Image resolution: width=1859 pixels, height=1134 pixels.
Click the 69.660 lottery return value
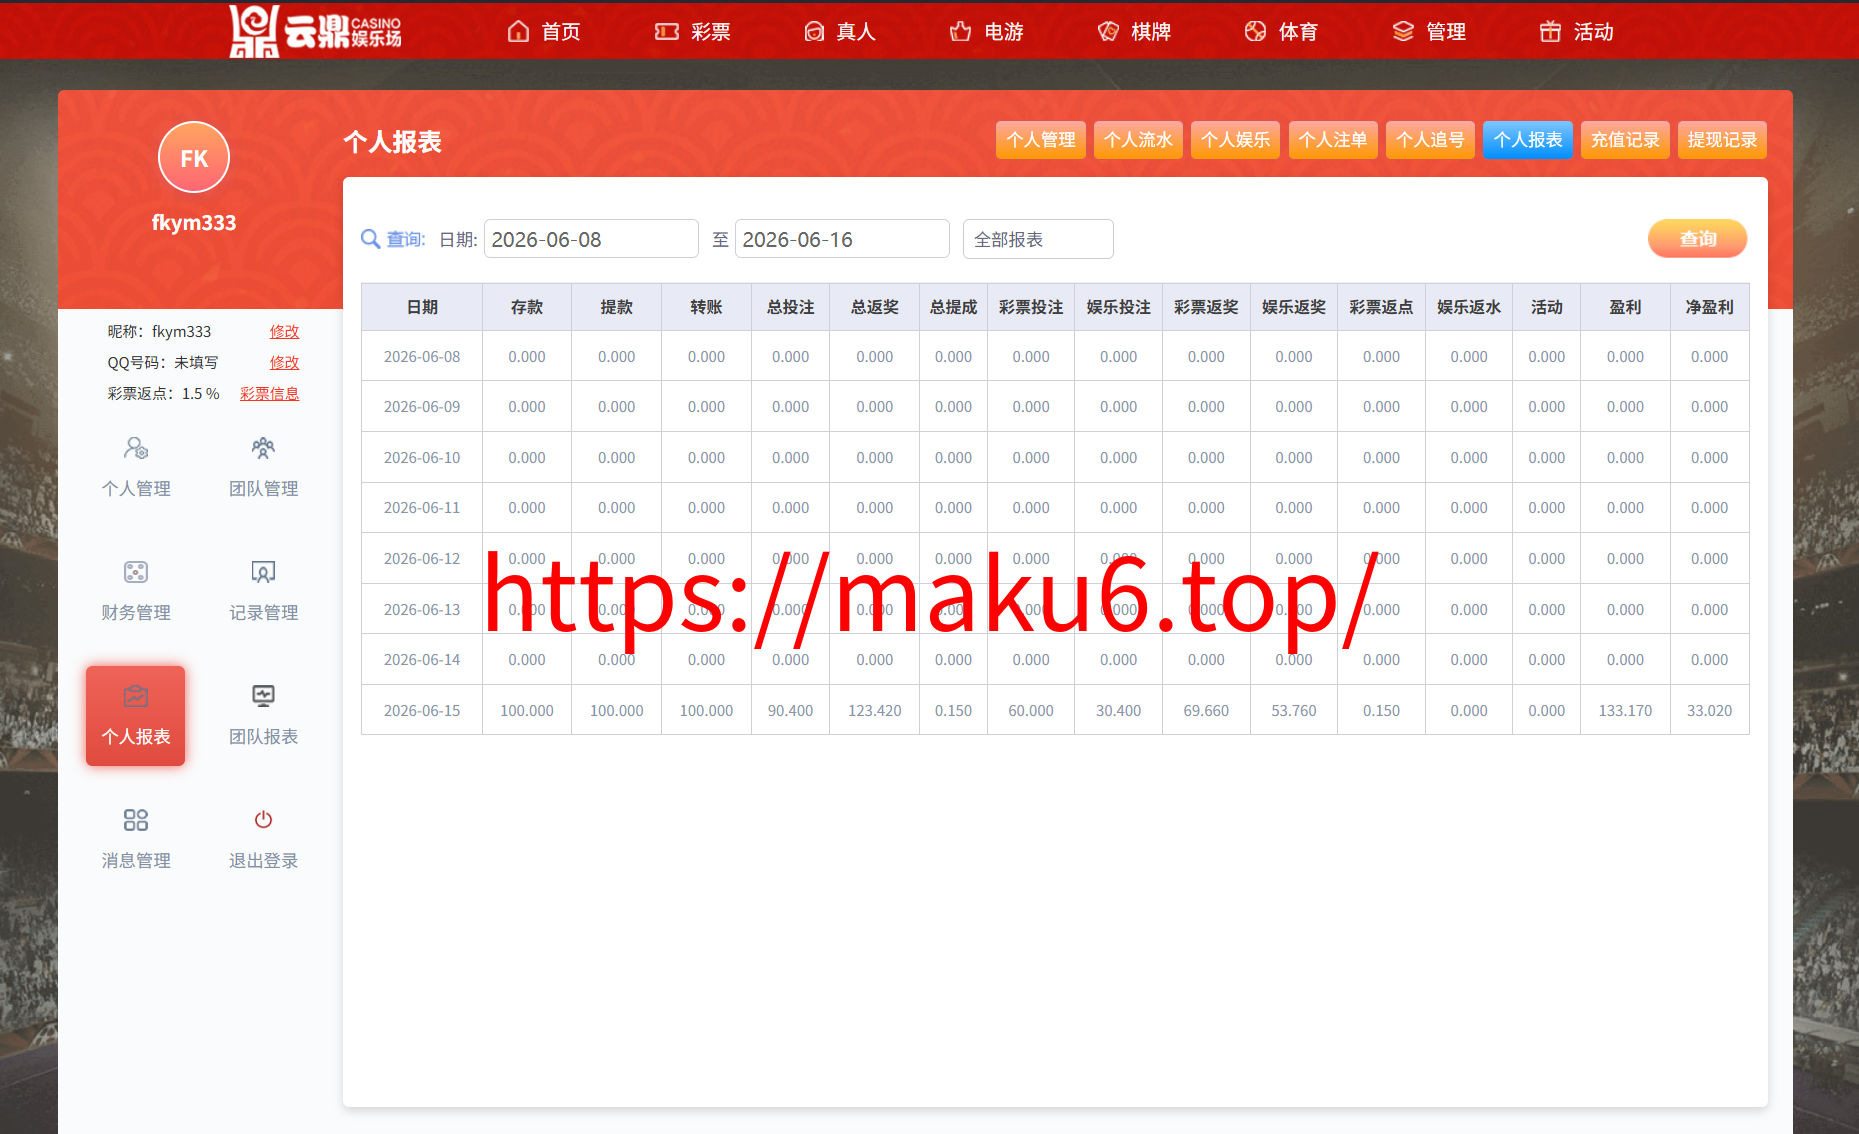click(x=1206, y=710)
